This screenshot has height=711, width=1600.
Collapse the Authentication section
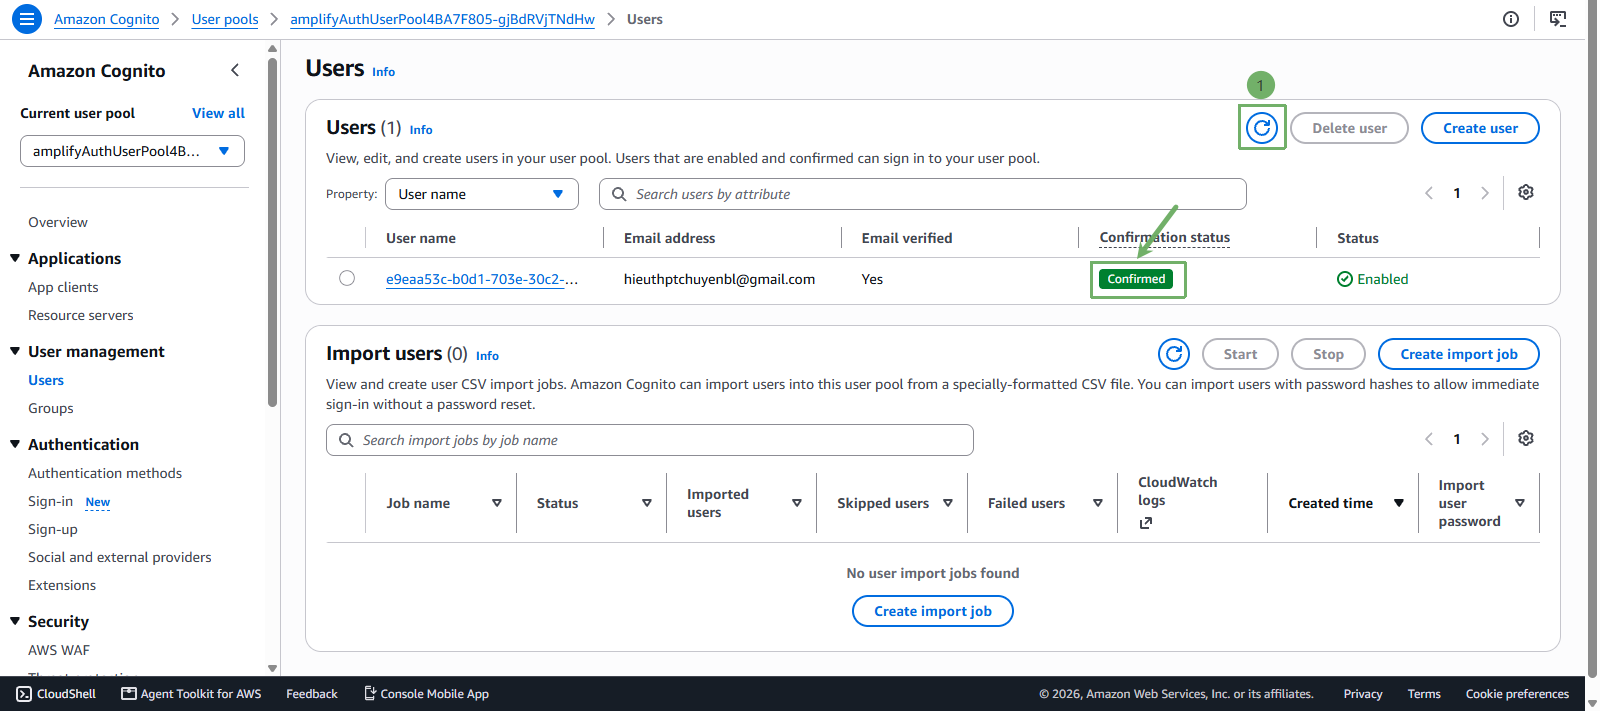click(15, 444)
